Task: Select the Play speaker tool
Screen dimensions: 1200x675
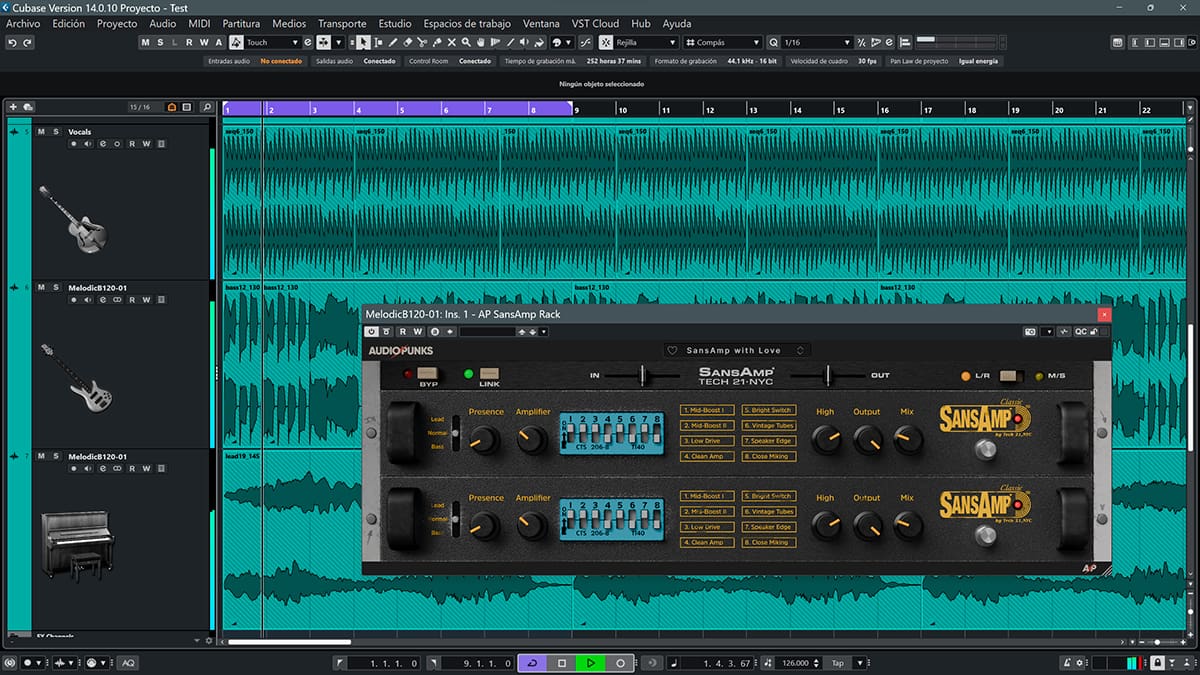Action: [x=524, y=42]
